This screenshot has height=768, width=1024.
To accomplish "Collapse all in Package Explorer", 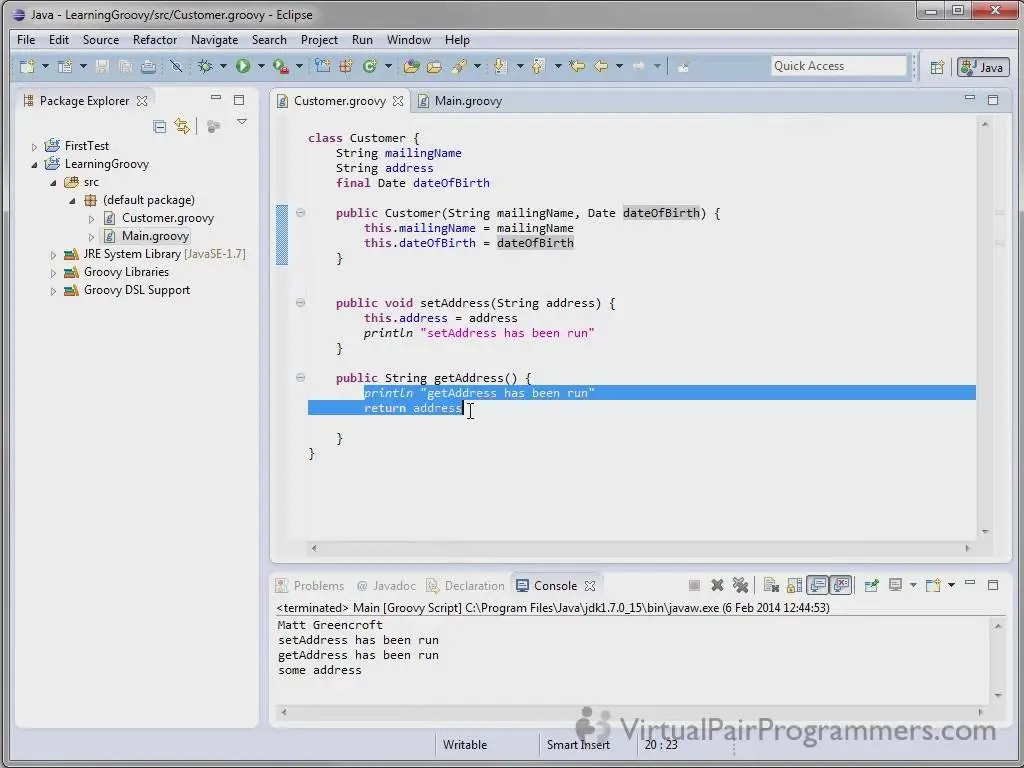I will pyautogui.click(x=159, y=126).
